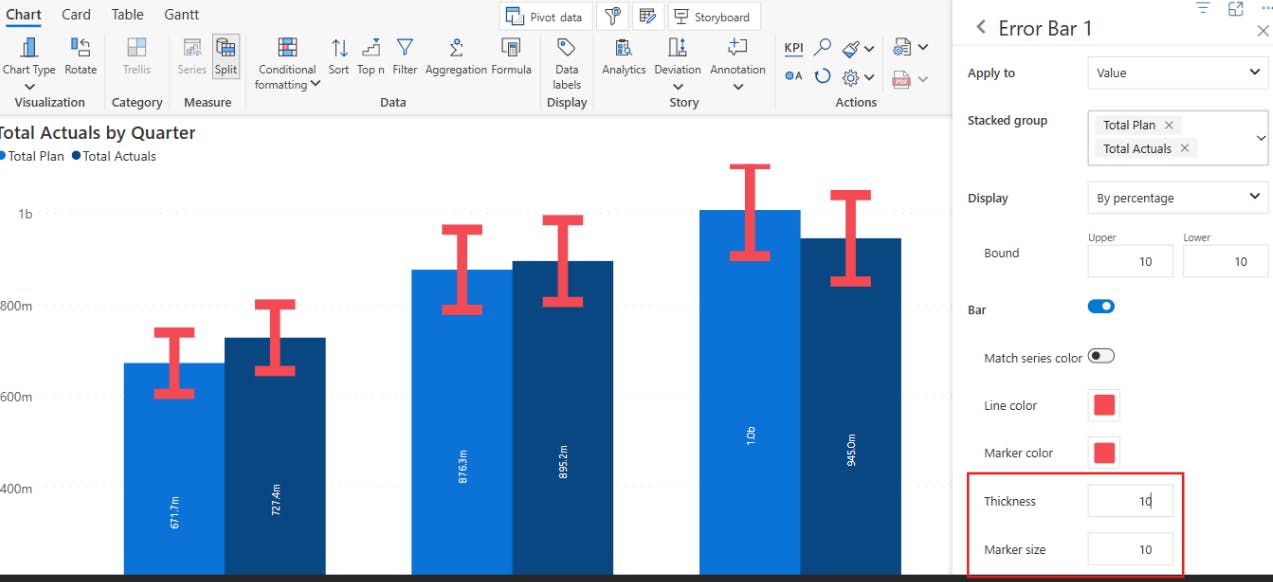
Task: Click the PDF export icon
Action: [x=902, y=79]
